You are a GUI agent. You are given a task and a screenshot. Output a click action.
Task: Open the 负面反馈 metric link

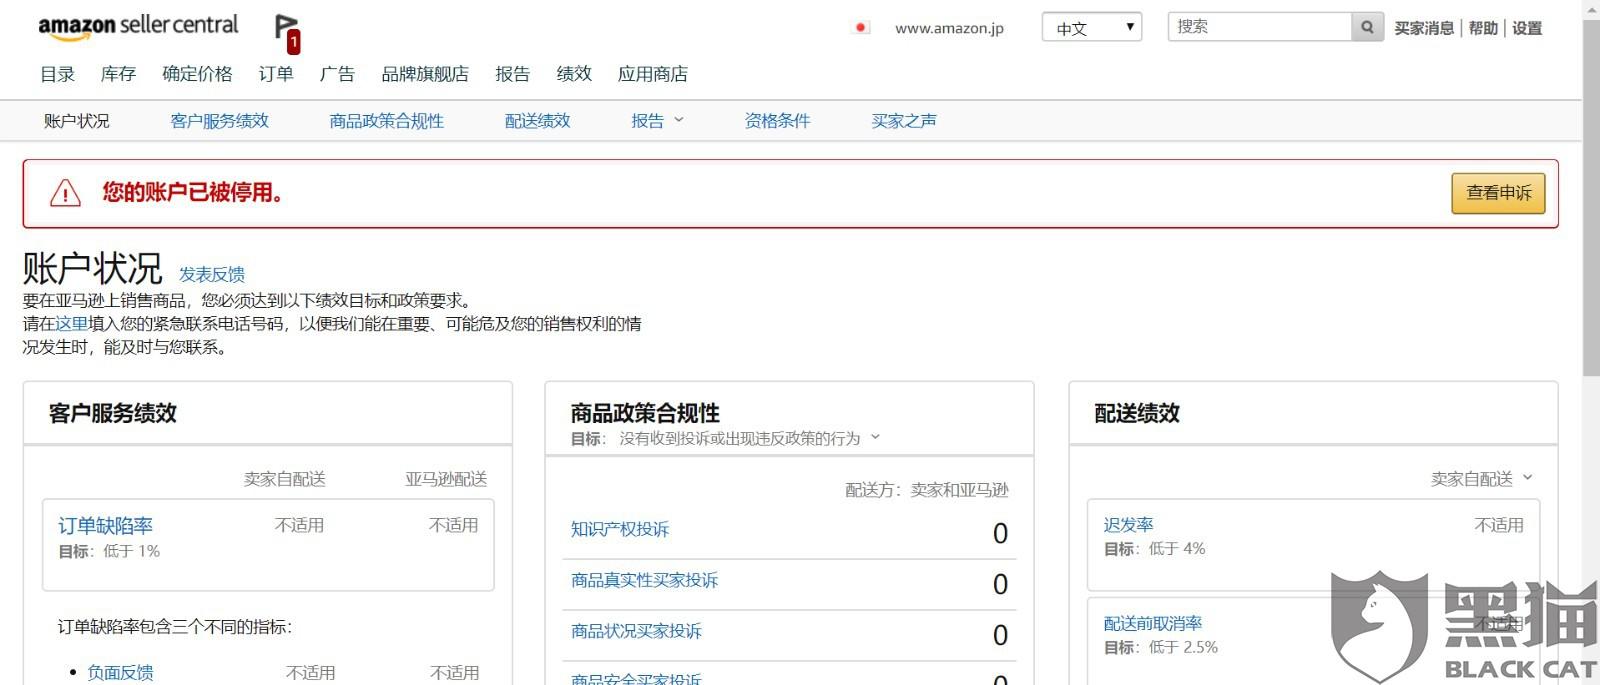click(120, 673)
